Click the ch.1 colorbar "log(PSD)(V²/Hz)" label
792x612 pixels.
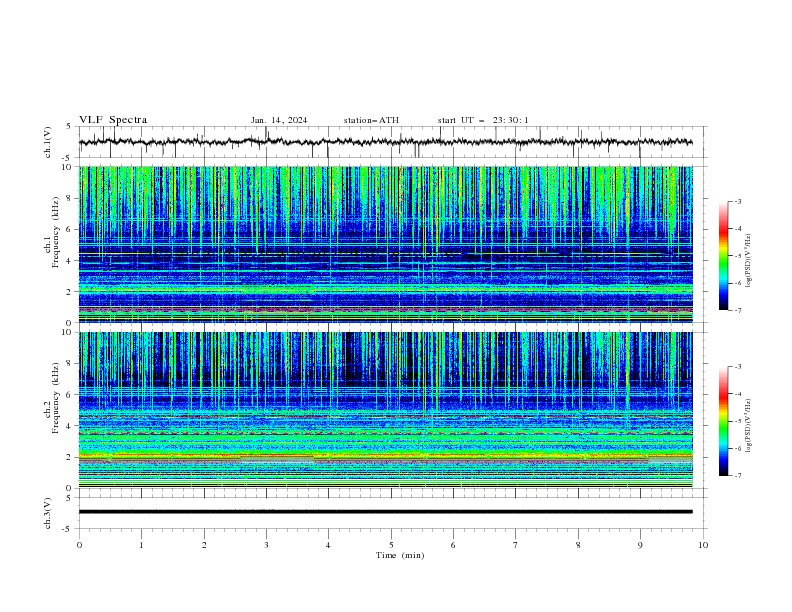749,261
